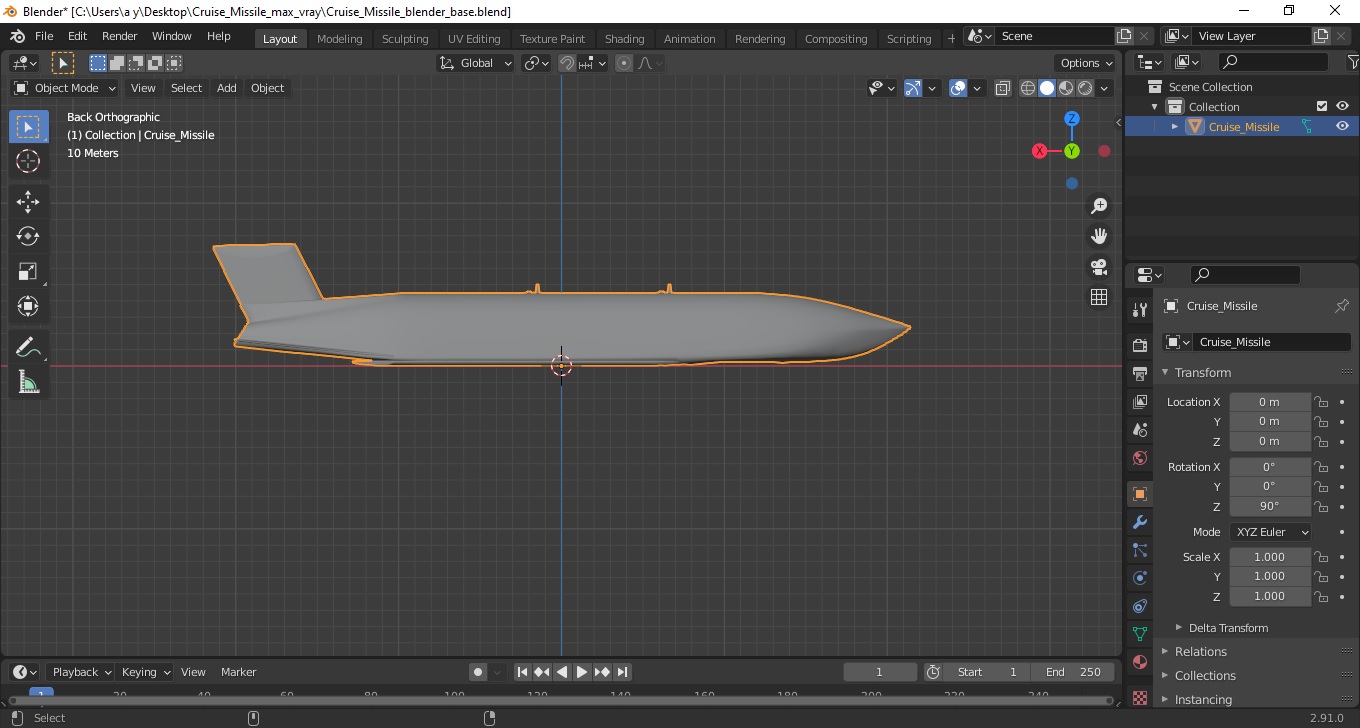The width and height of the screenshot is (1360, 728).
Task: Open the Render properties tab
Action: click(1139, 346)
